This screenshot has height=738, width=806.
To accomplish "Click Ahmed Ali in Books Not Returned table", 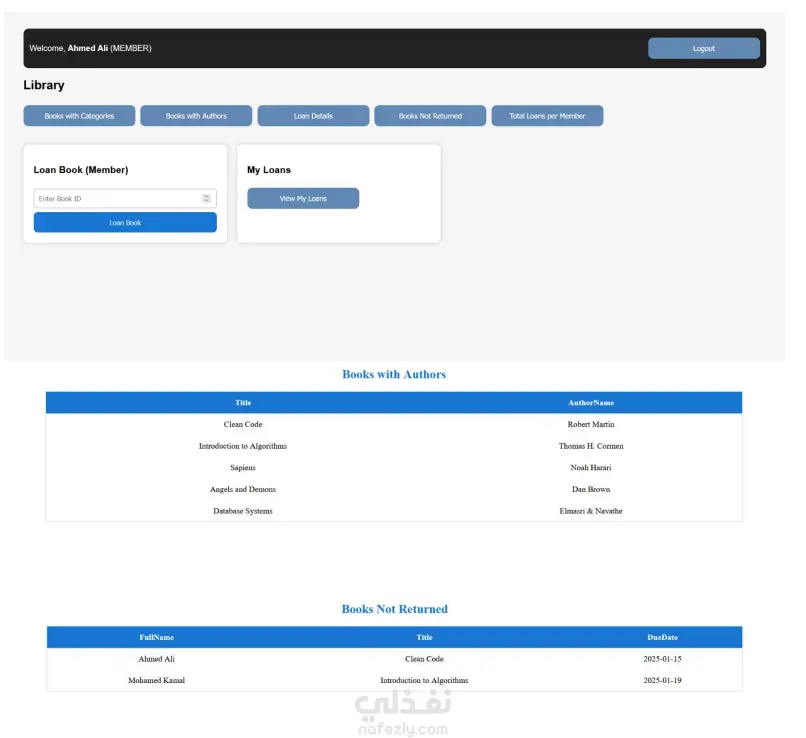I will point(156,659).
